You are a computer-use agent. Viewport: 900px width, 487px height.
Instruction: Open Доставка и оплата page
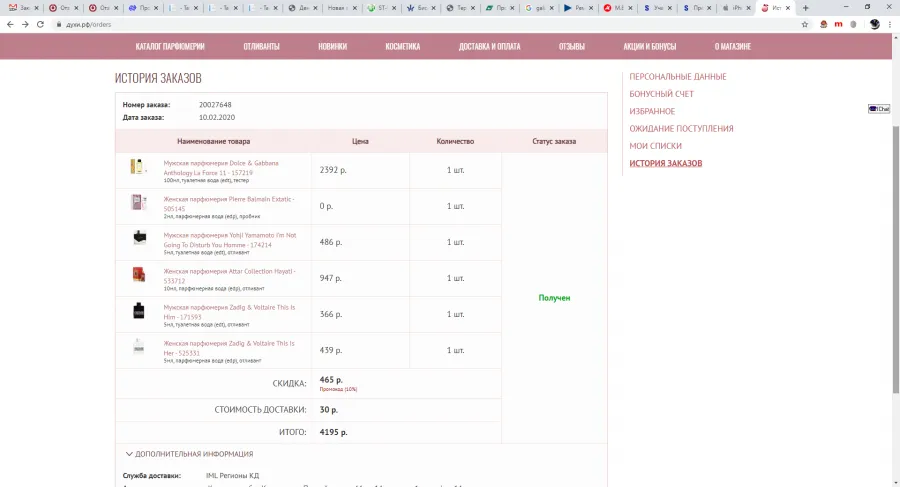pos(490,47)
